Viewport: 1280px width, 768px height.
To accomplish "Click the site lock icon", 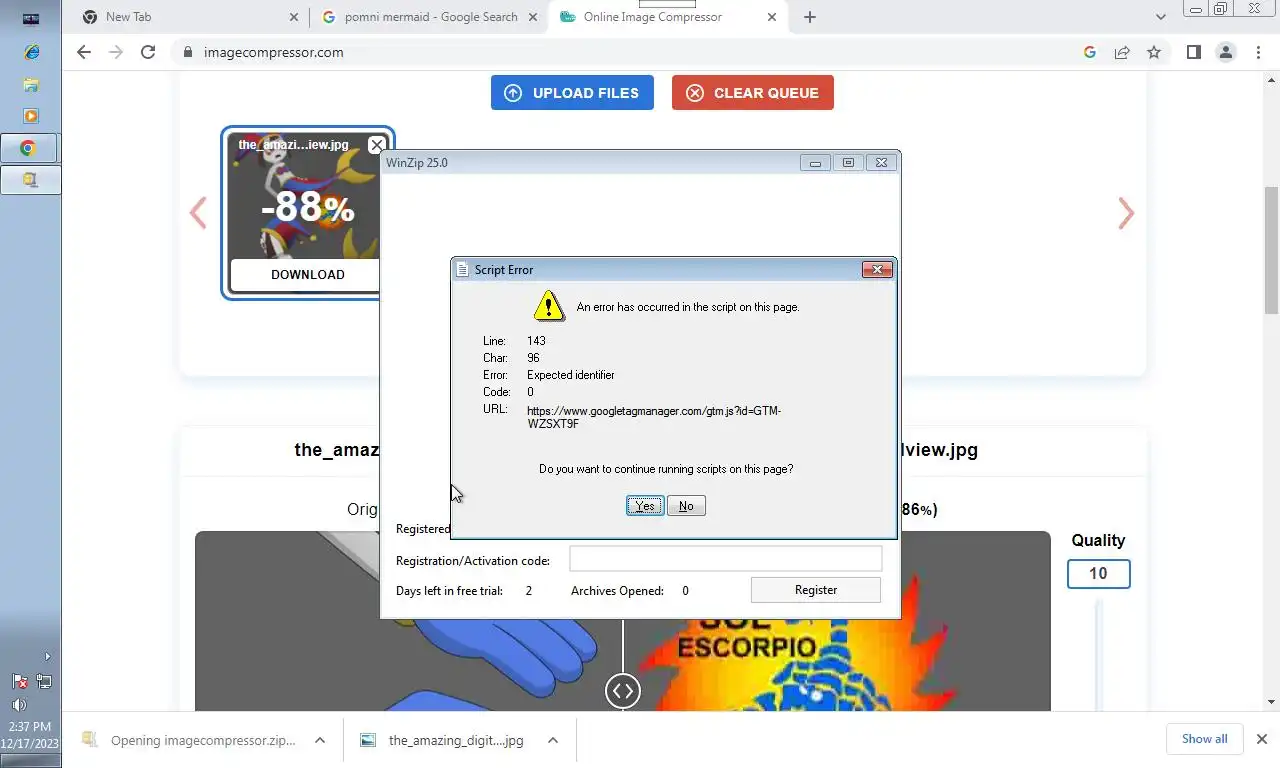I will [x=187, y=52].
